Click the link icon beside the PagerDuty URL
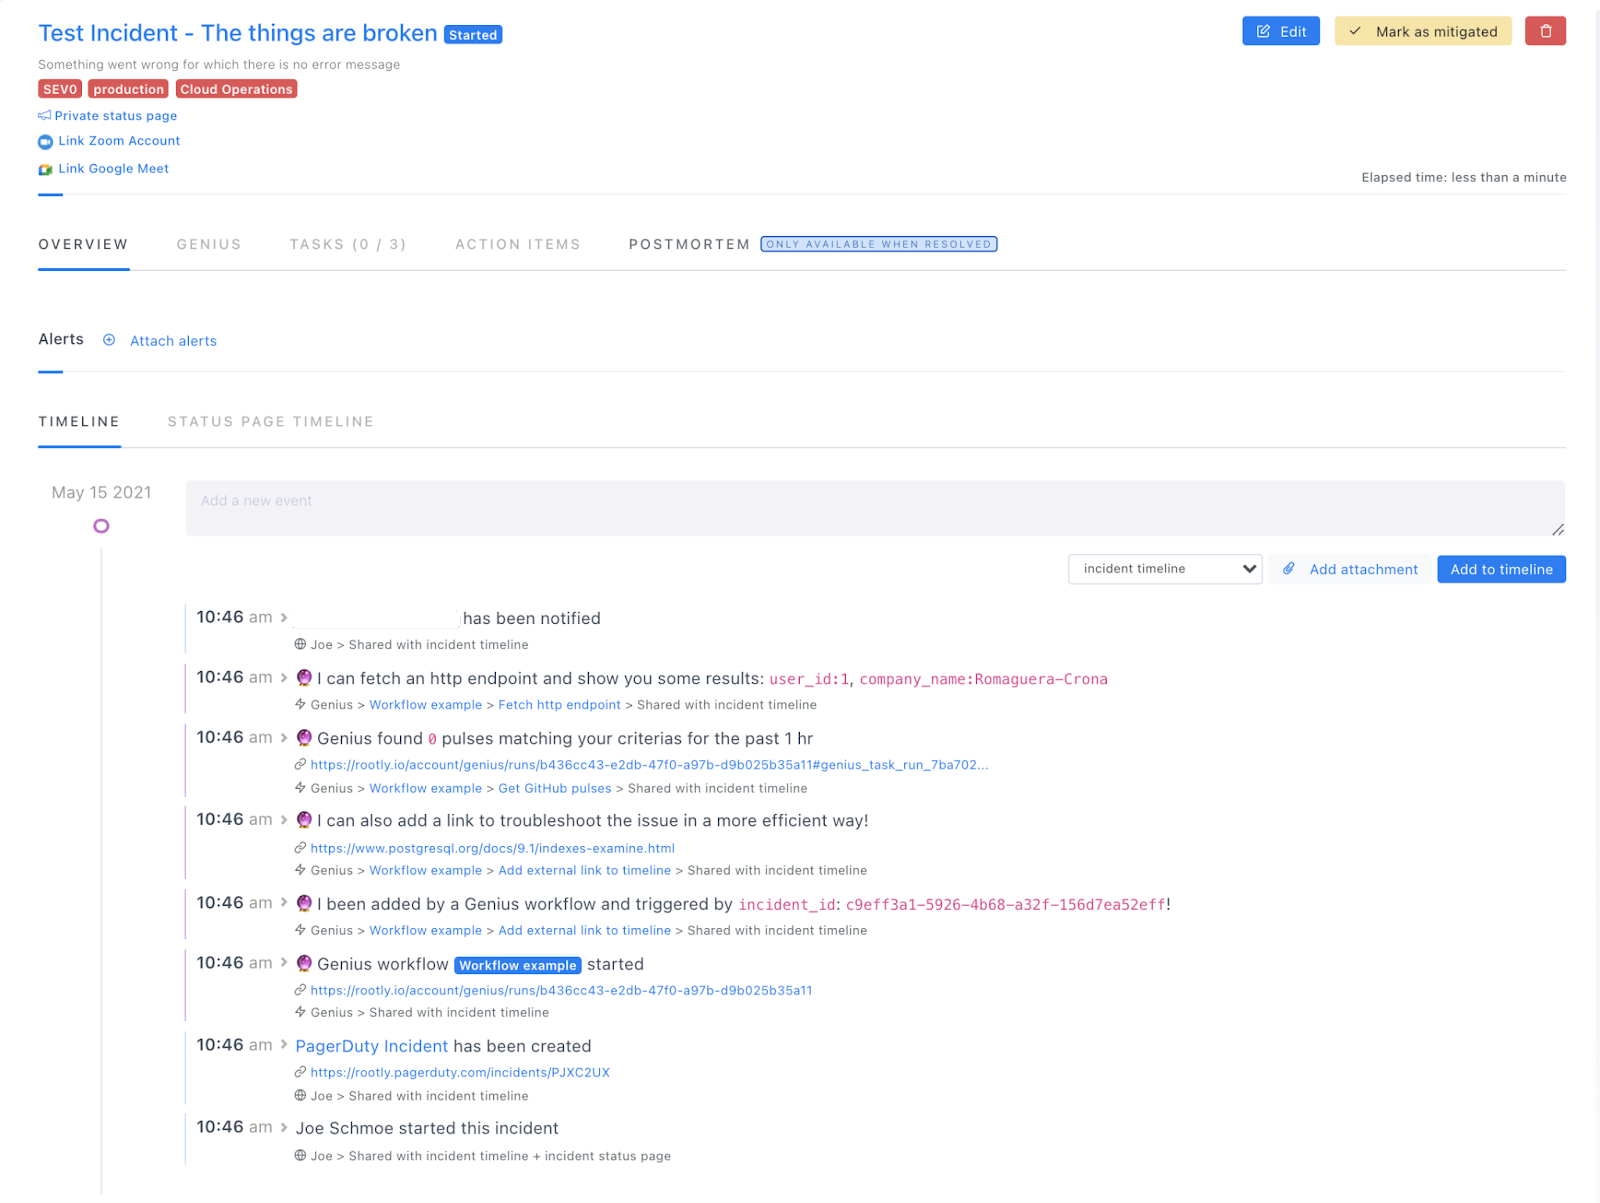Screen dimensions: 1600x1203 coord(300,1072)
